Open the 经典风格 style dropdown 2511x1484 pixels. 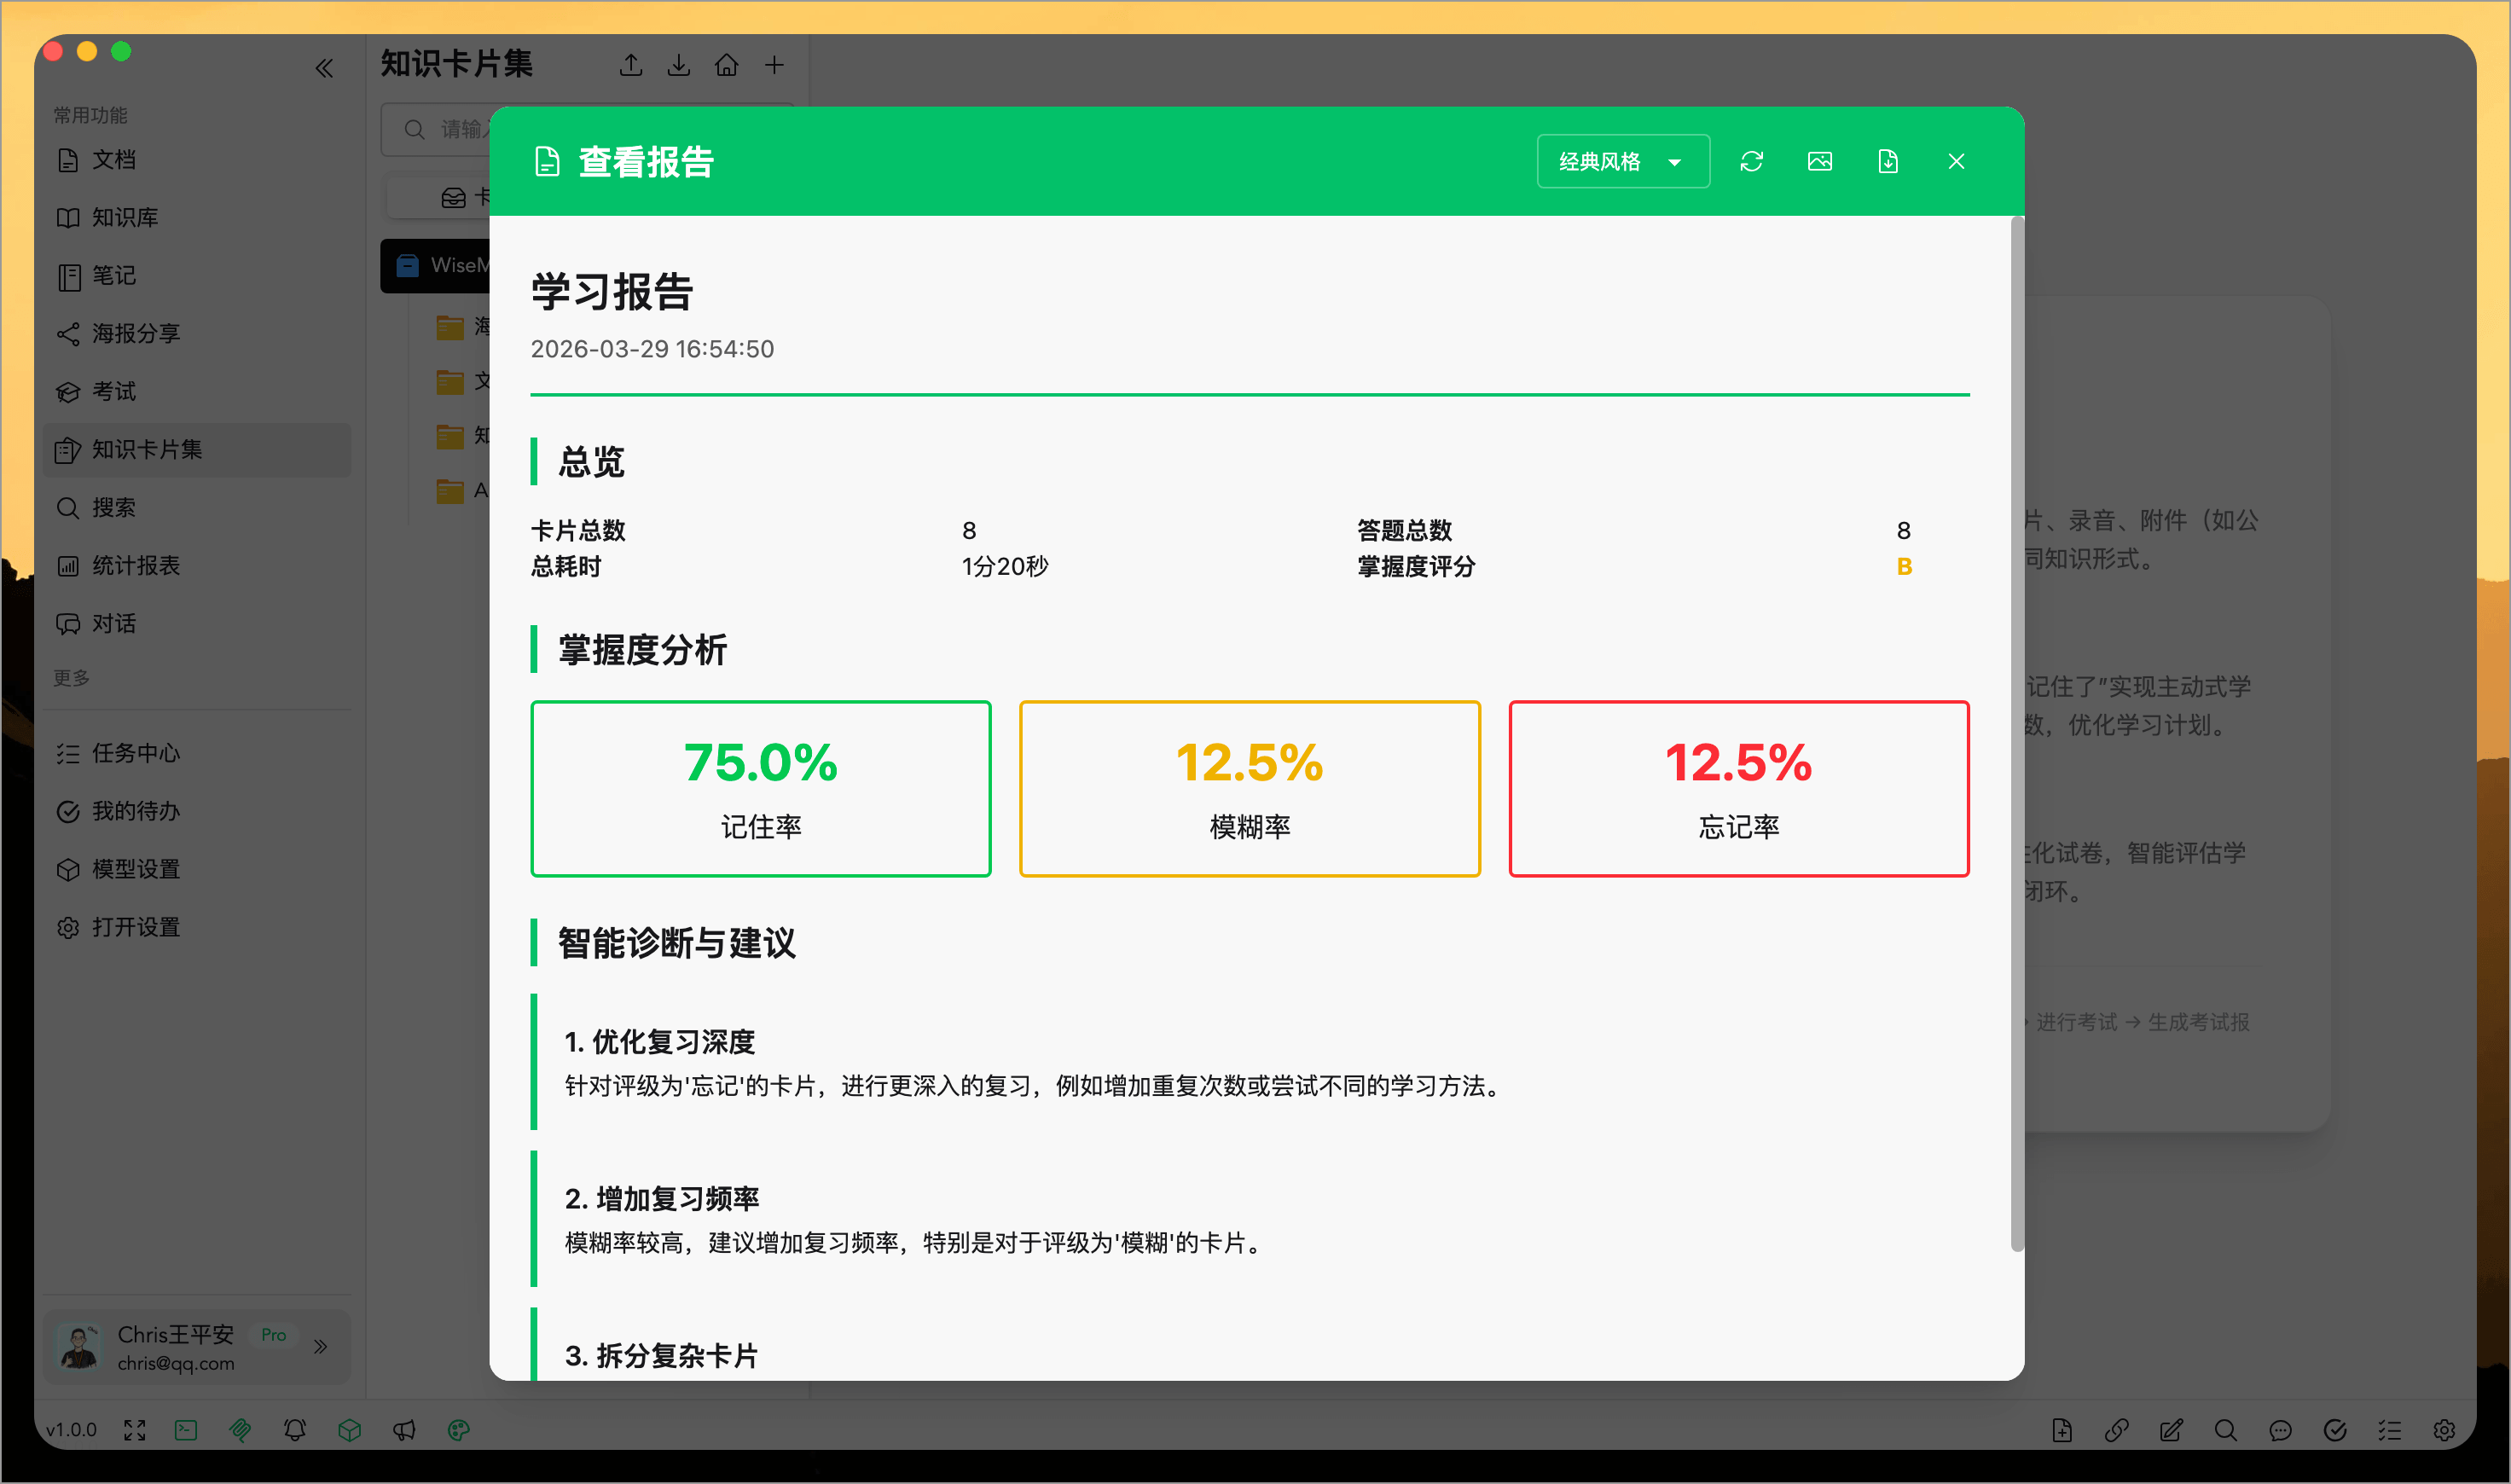click(x=1622, y=161)
